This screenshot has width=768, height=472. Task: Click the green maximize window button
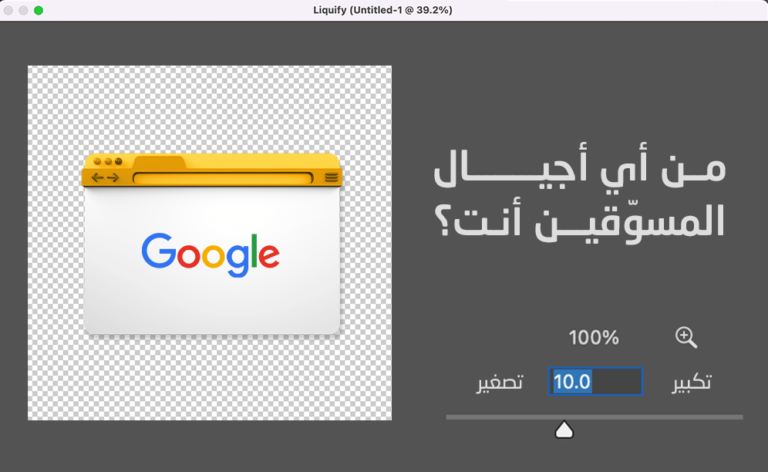[x=38, y=10]
